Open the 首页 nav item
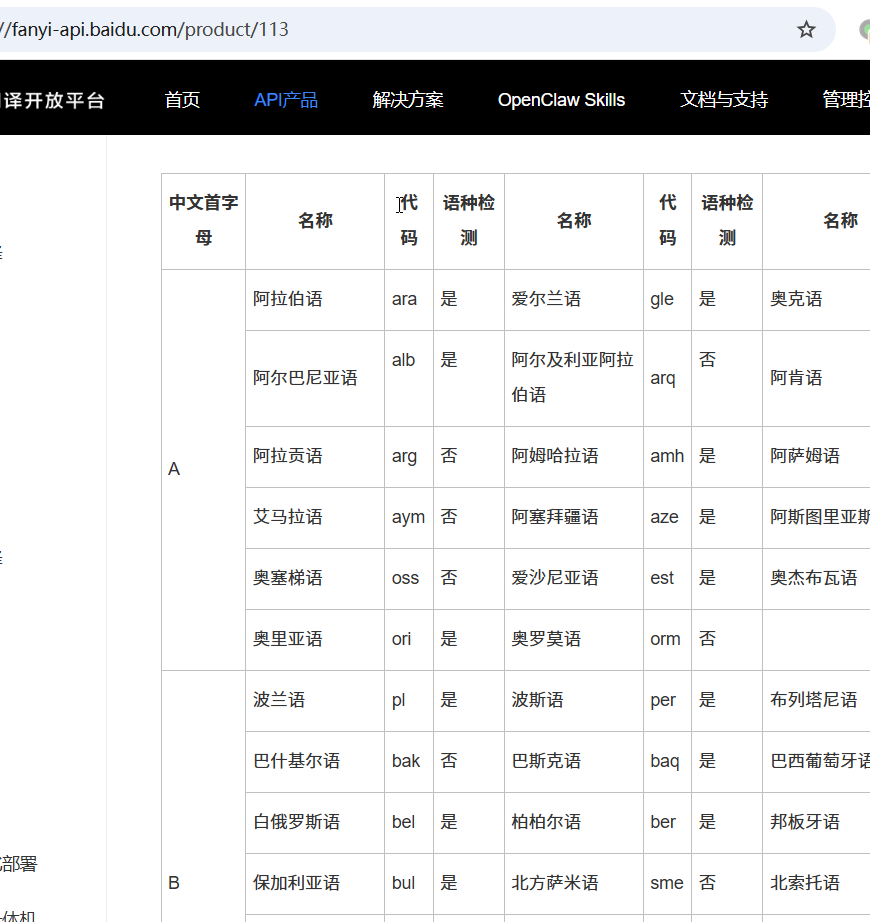This screenshot has width=870, height=922. (182, 100)
